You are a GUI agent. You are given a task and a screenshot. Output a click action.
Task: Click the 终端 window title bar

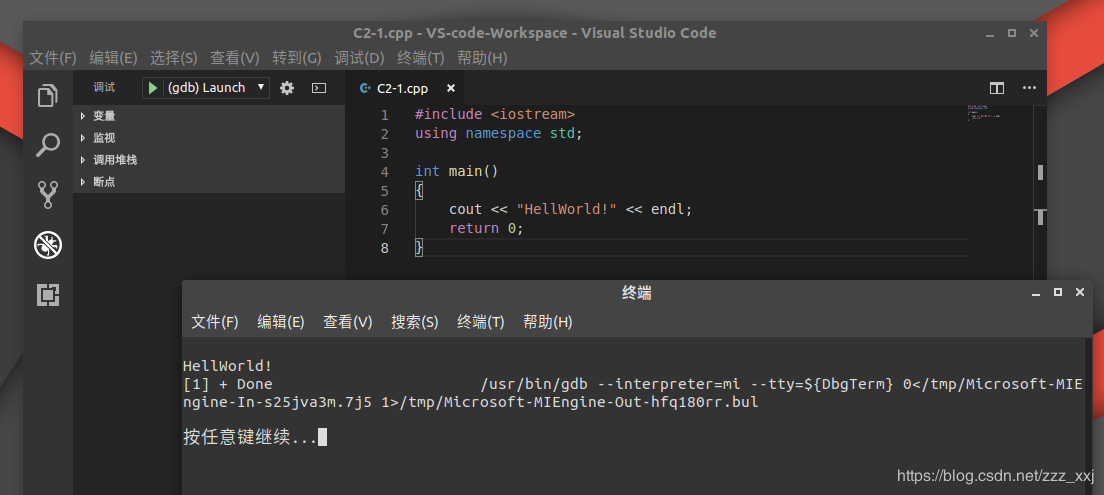click(x=637, y=293)
